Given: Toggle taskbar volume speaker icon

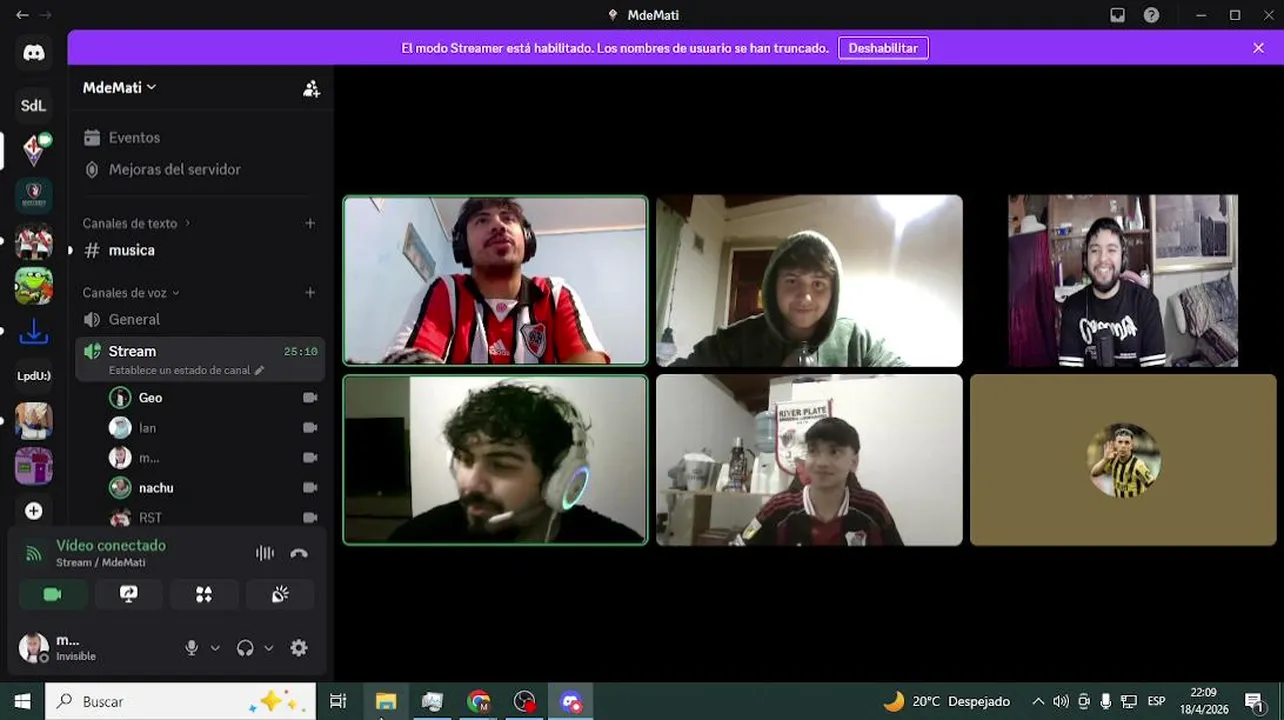Looking at the screenshot, I should click(1061, 702).
